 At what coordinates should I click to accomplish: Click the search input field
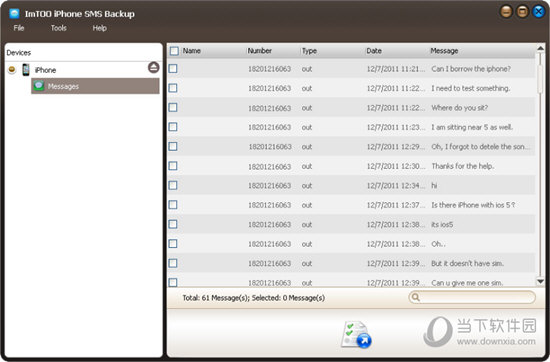472,297
